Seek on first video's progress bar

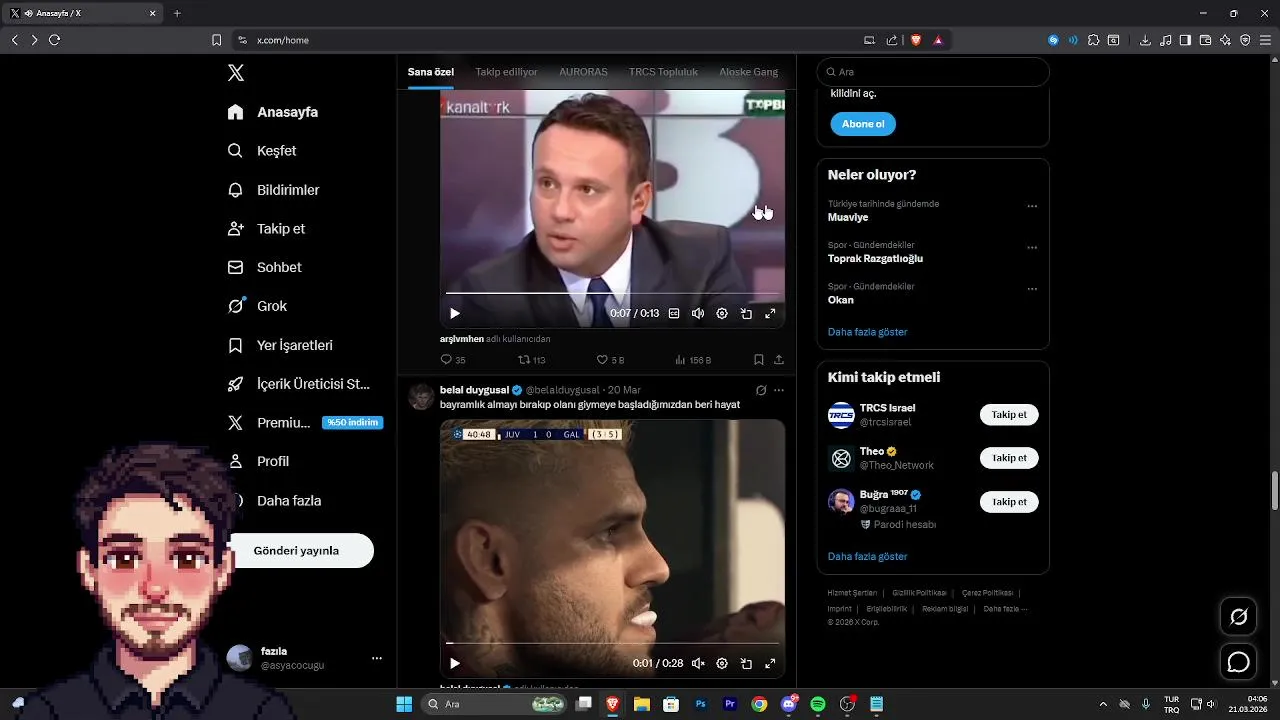click(612, 293)
